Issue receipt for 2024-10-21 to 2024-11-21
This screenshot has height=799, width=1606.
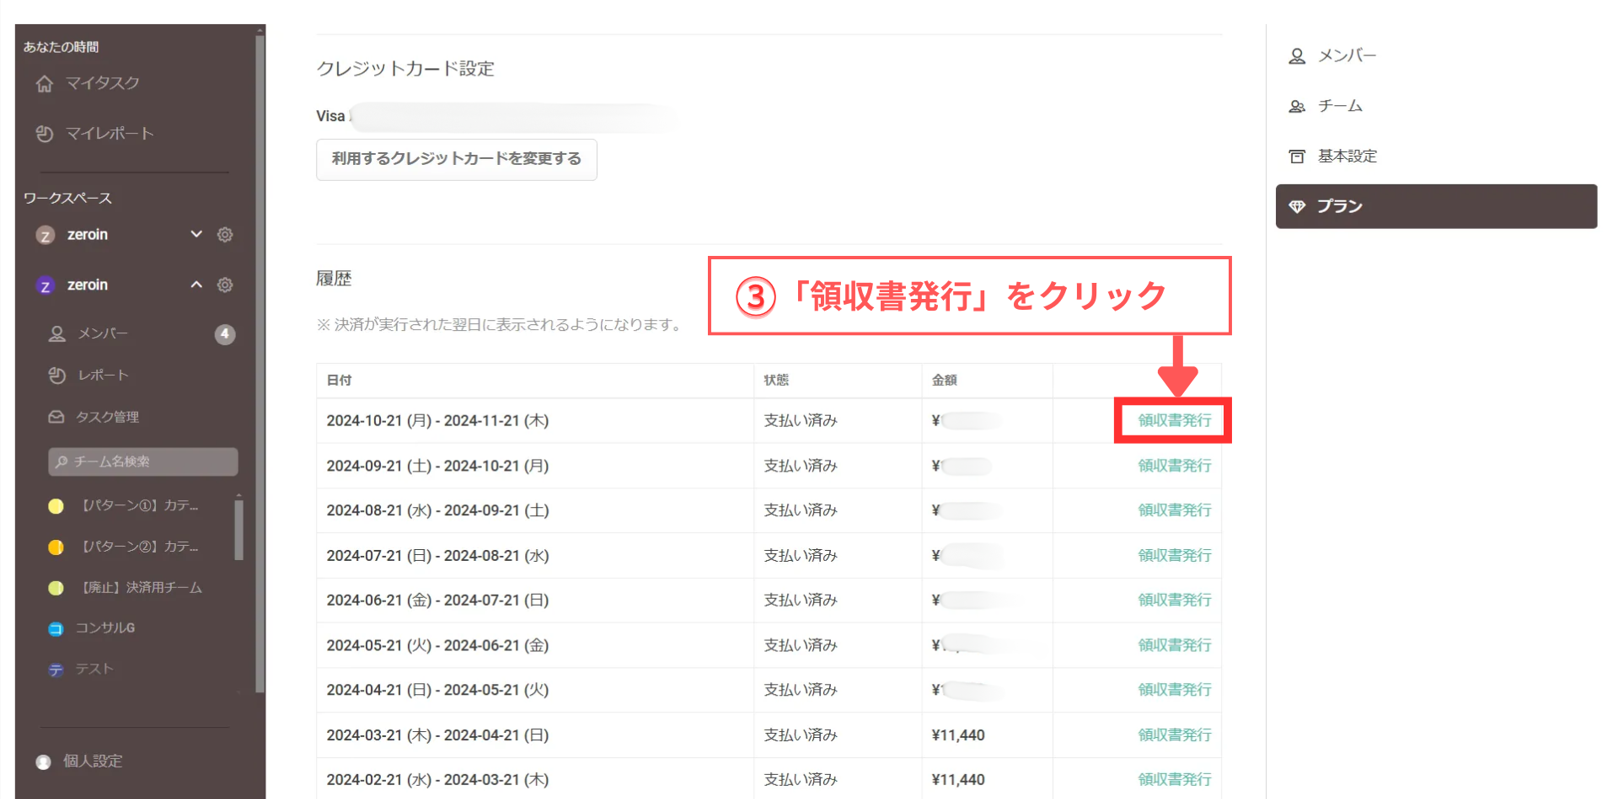(x=1174, y=420)
